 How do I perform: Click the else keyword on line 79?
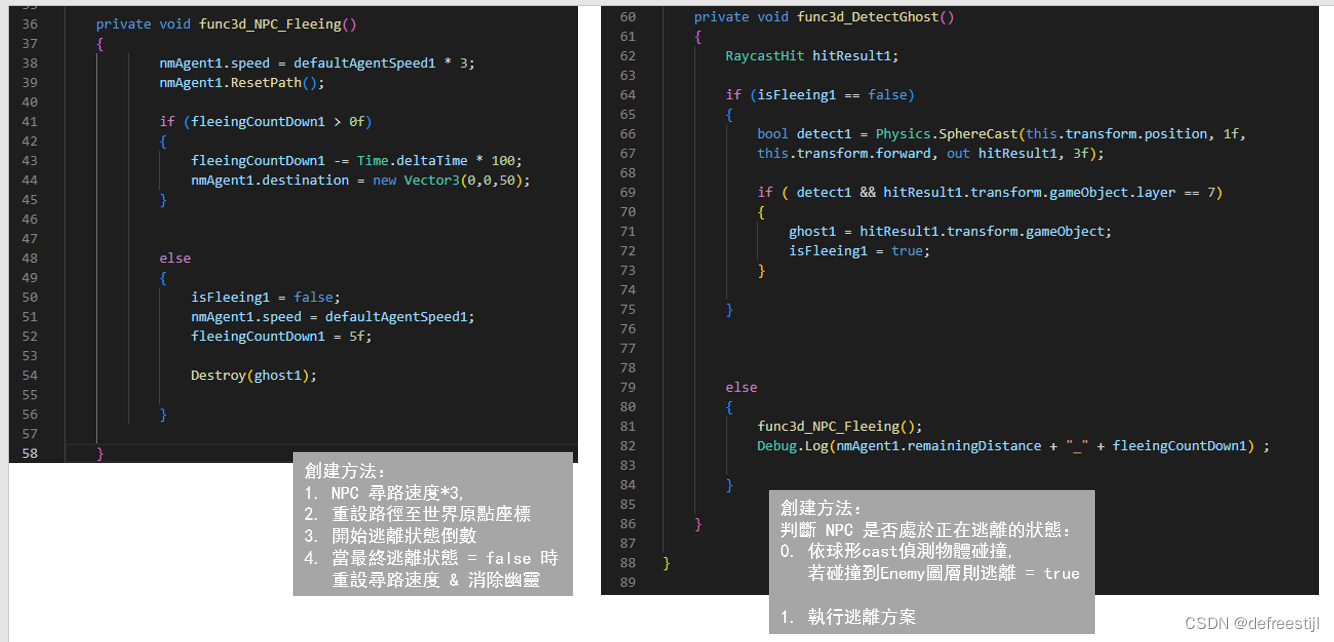[740, 387]
